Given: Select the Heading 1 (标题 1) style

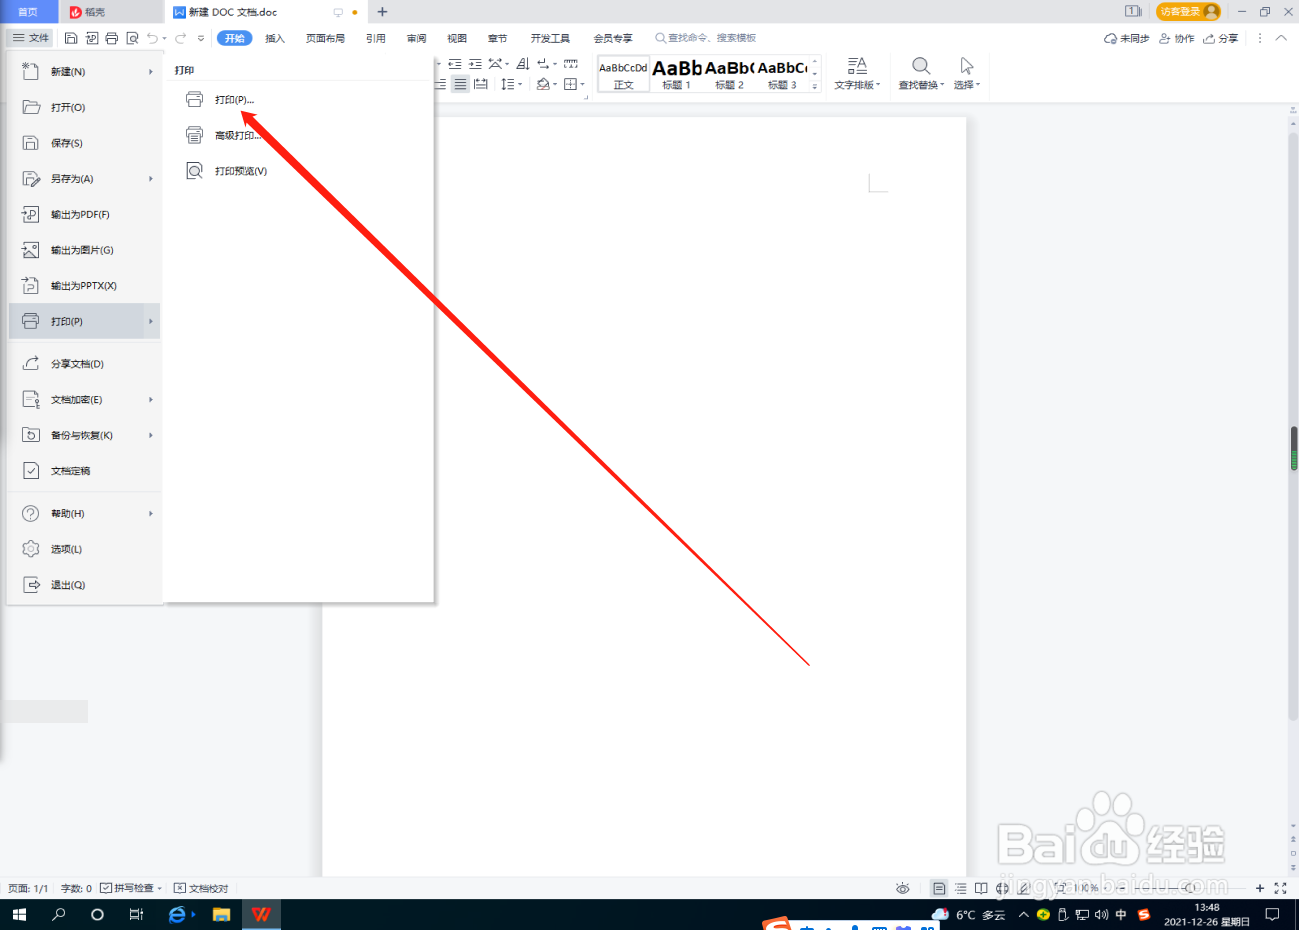Looking at the screenshot, I should (677, 75).
